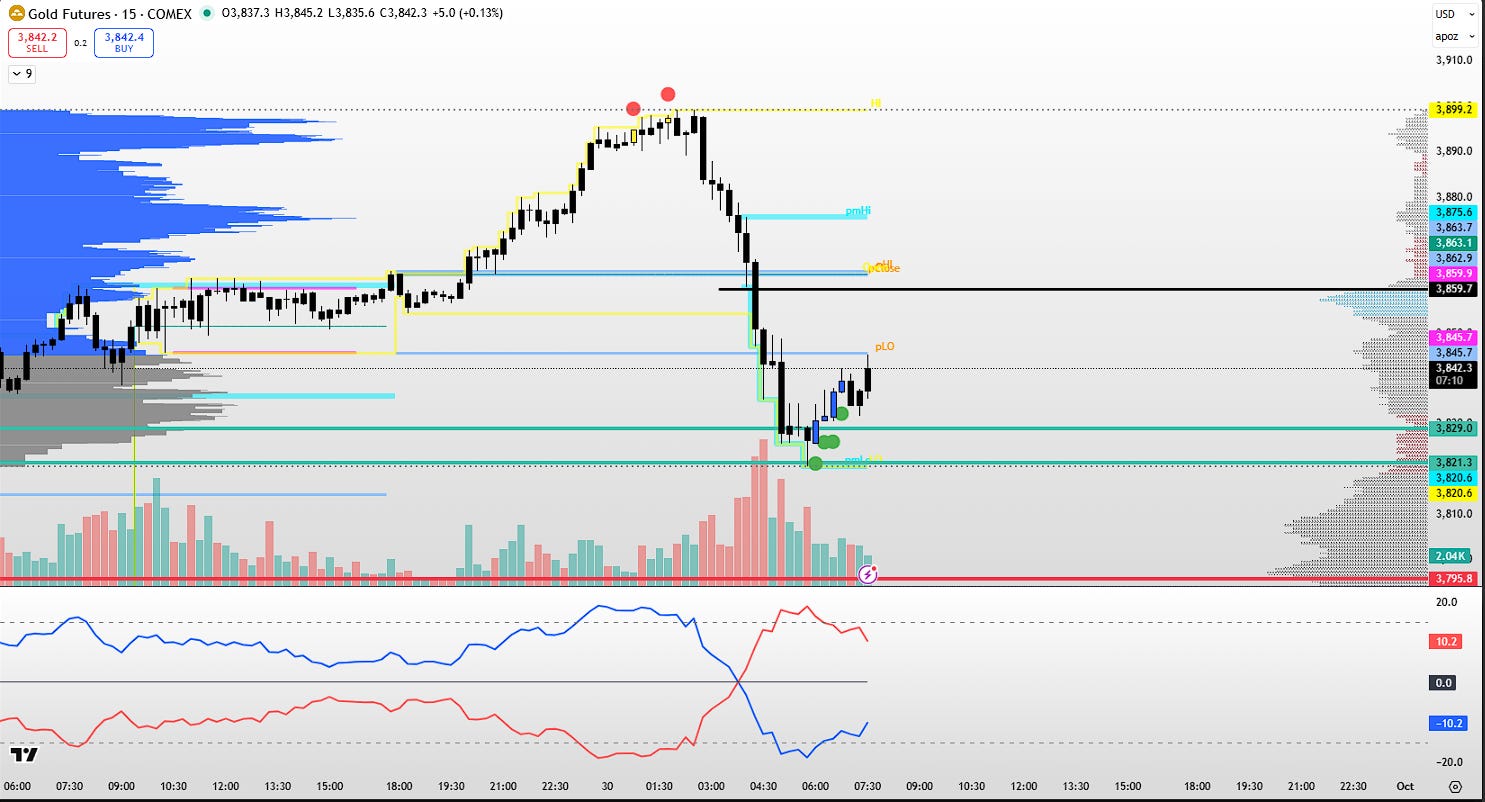Open the USD currency dropdown
Screen dimensions: 1485x802
1455,14
